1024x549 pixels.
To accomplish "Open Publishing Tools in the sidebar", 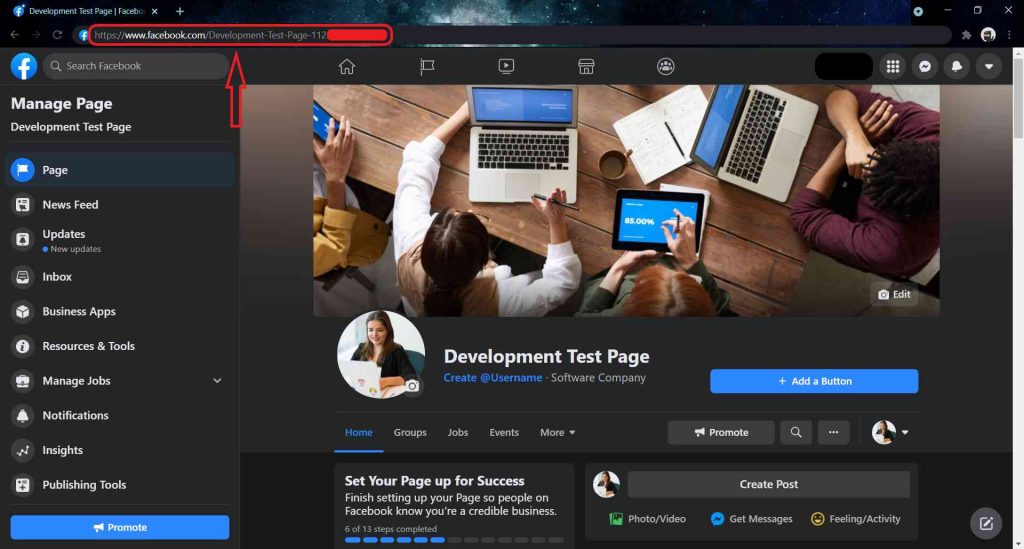I will [120, 484].
